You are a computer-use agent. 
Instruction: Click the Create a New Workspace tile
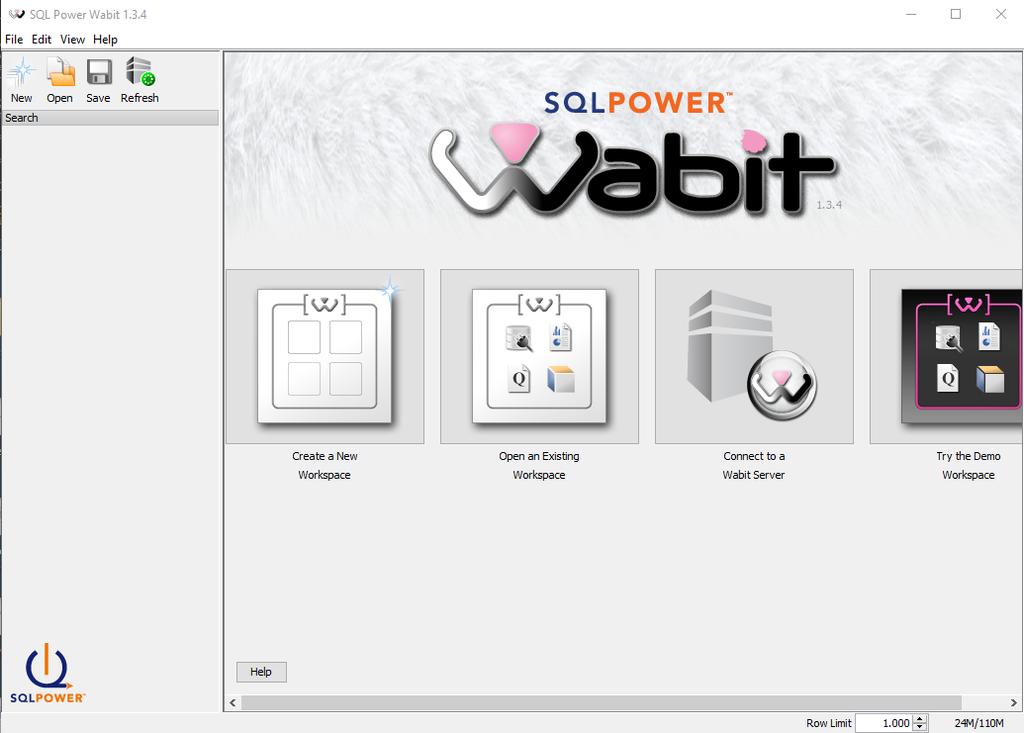tap(325, 356)
